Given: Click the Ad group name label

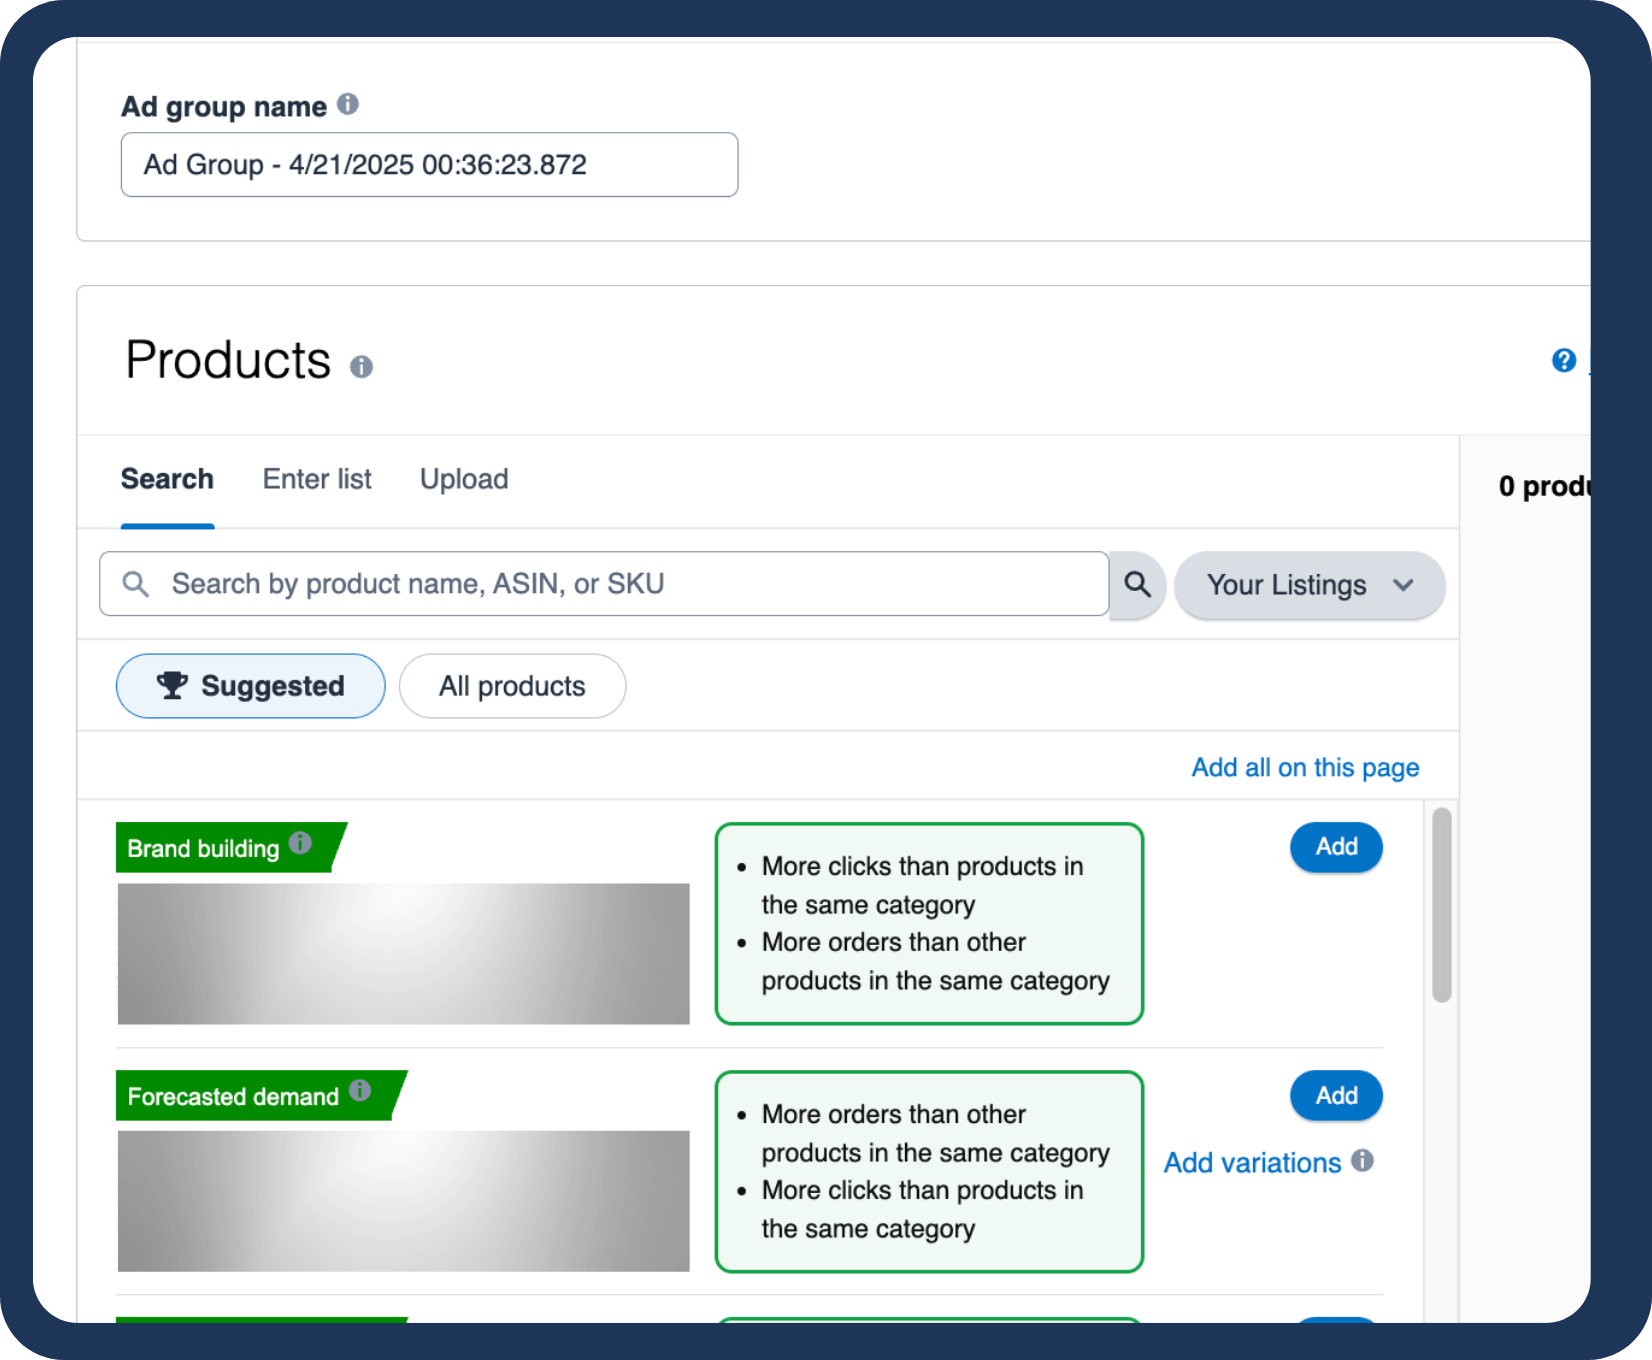Looking at the screenshot, I should pos(224,107).
